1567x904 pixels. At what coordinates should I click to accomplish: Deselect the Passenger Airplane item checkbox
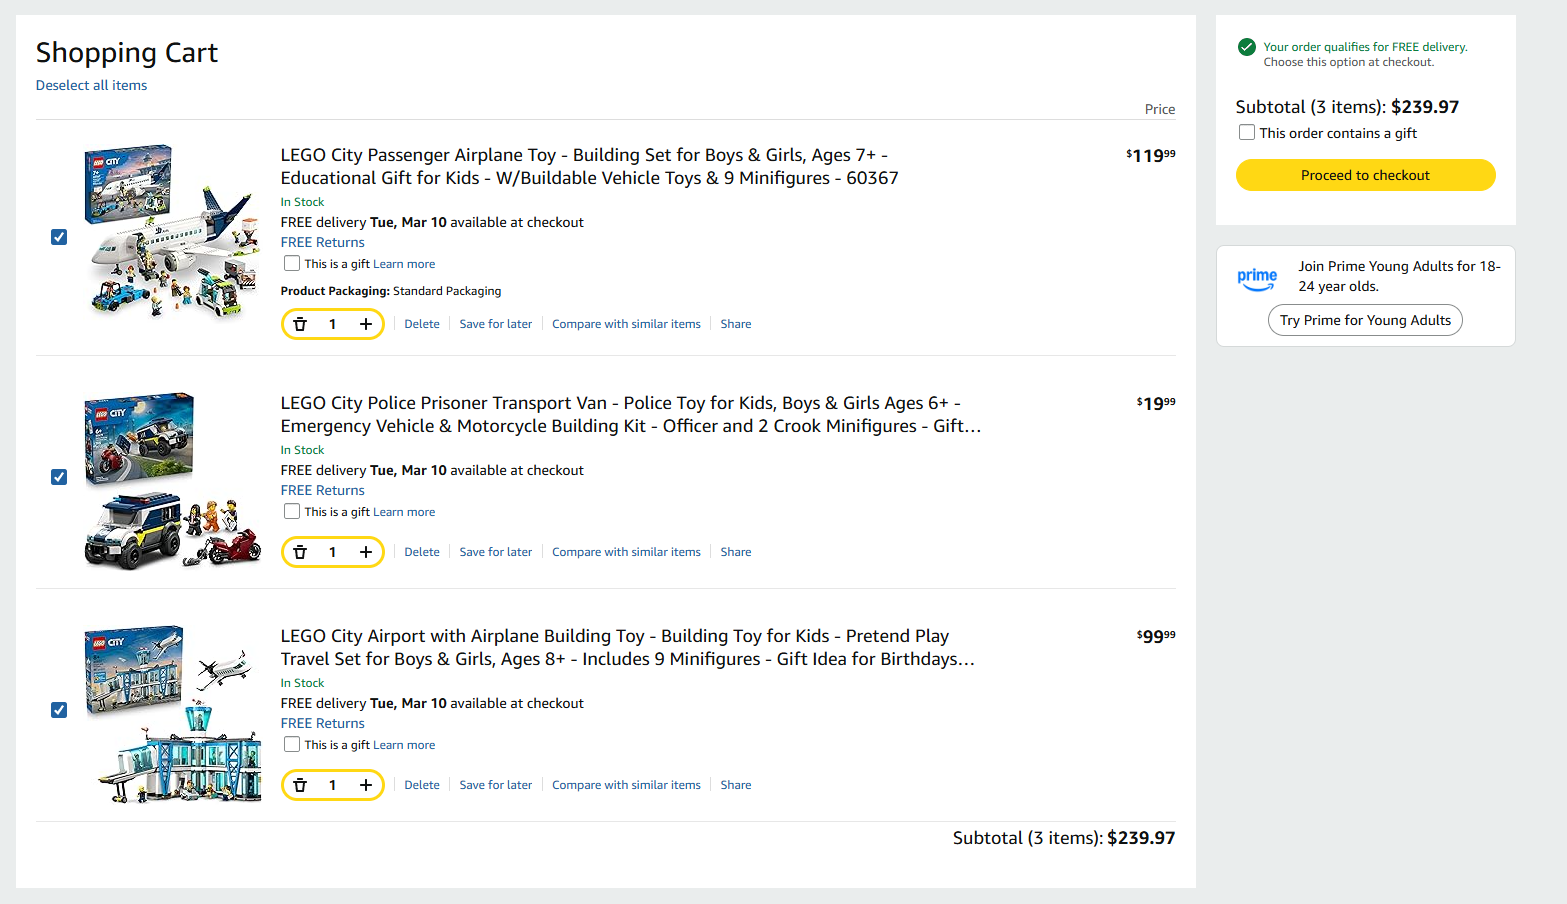59,237
